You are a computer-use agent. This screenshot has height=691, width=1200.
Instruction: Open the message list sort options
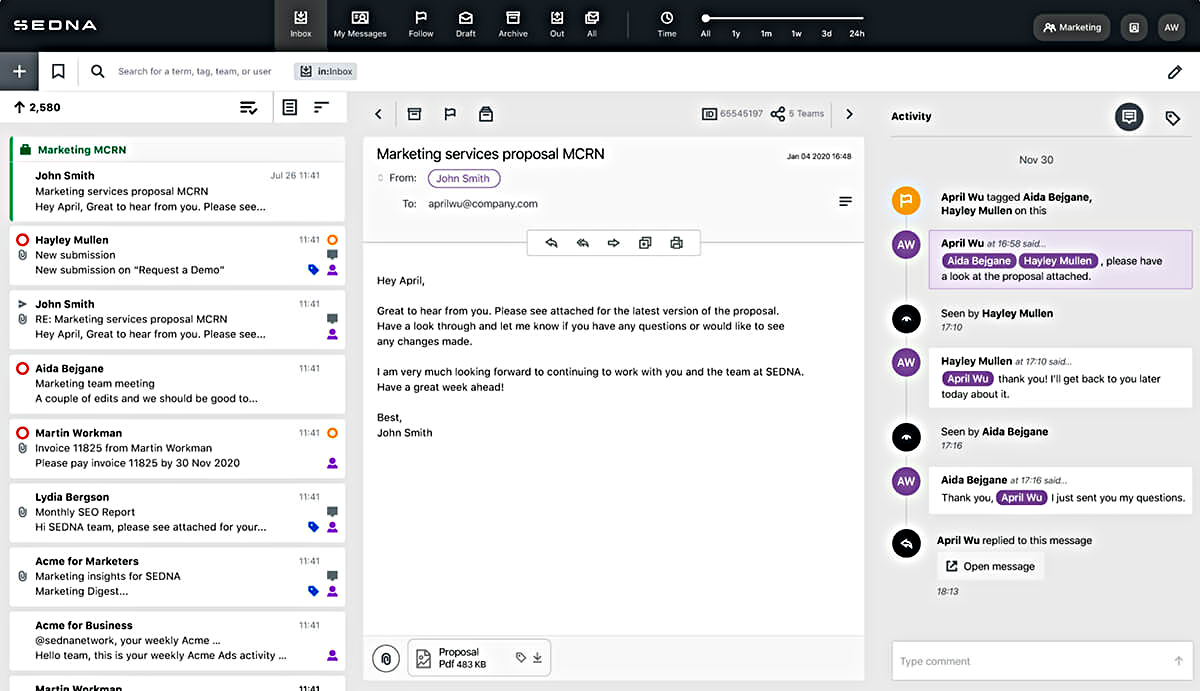[321, 107]
